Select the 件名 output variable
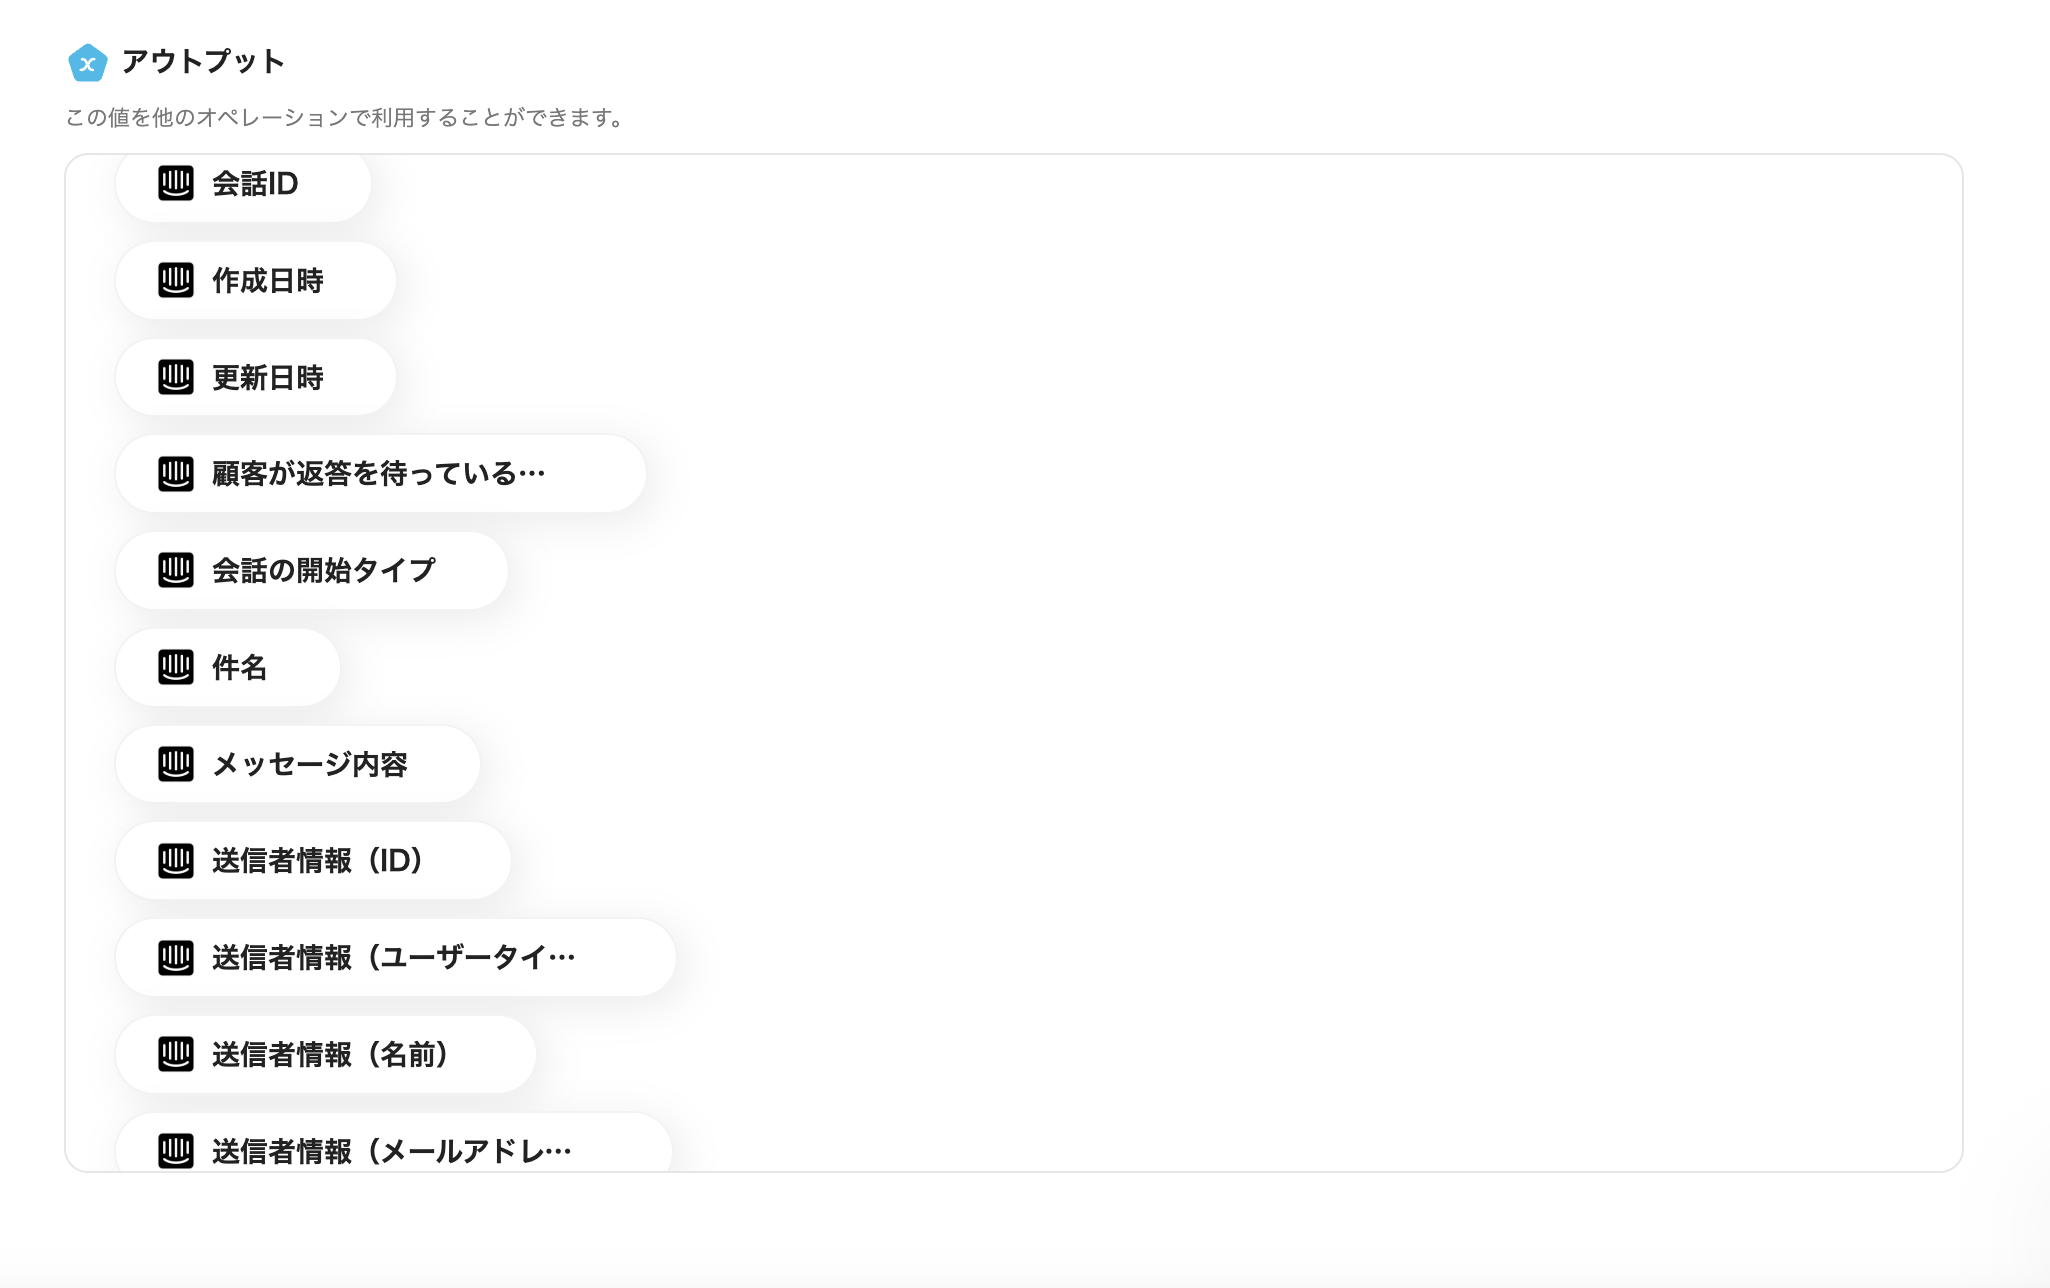Image resolution: width=2050 pixels, height=1288 pixels. [227, 667]
